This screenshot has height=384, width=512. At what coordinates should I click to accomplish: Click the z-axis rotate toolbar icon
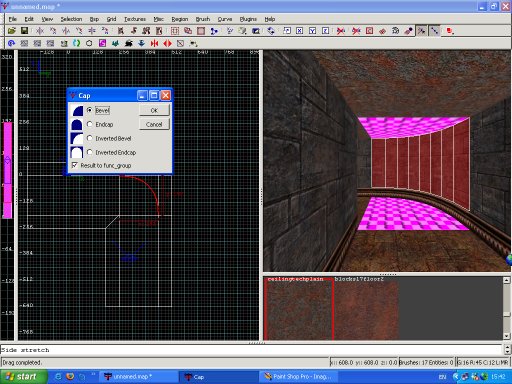[x=105, y=31]
